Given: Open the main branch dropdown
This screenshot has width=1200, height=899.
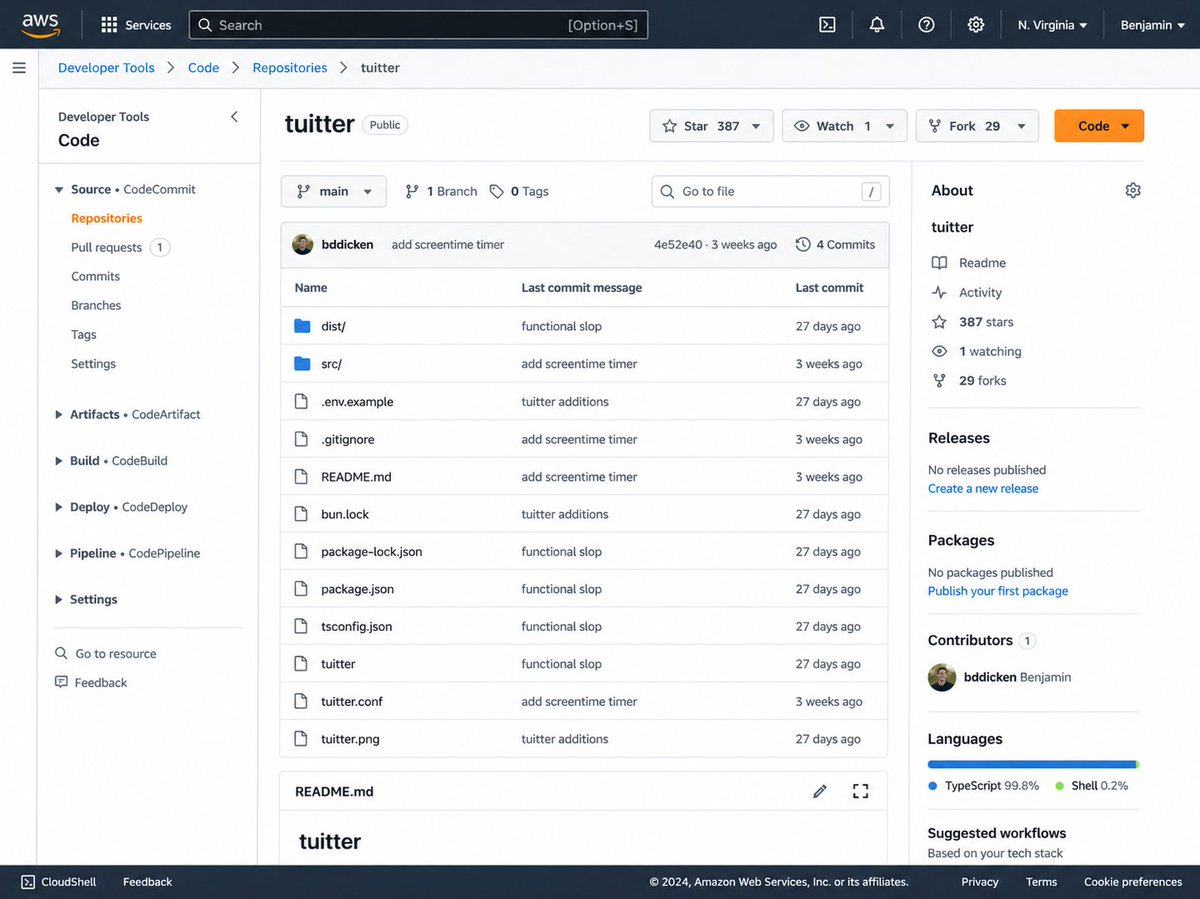Looking at the screenshot, I should click(x=334, y=191).
